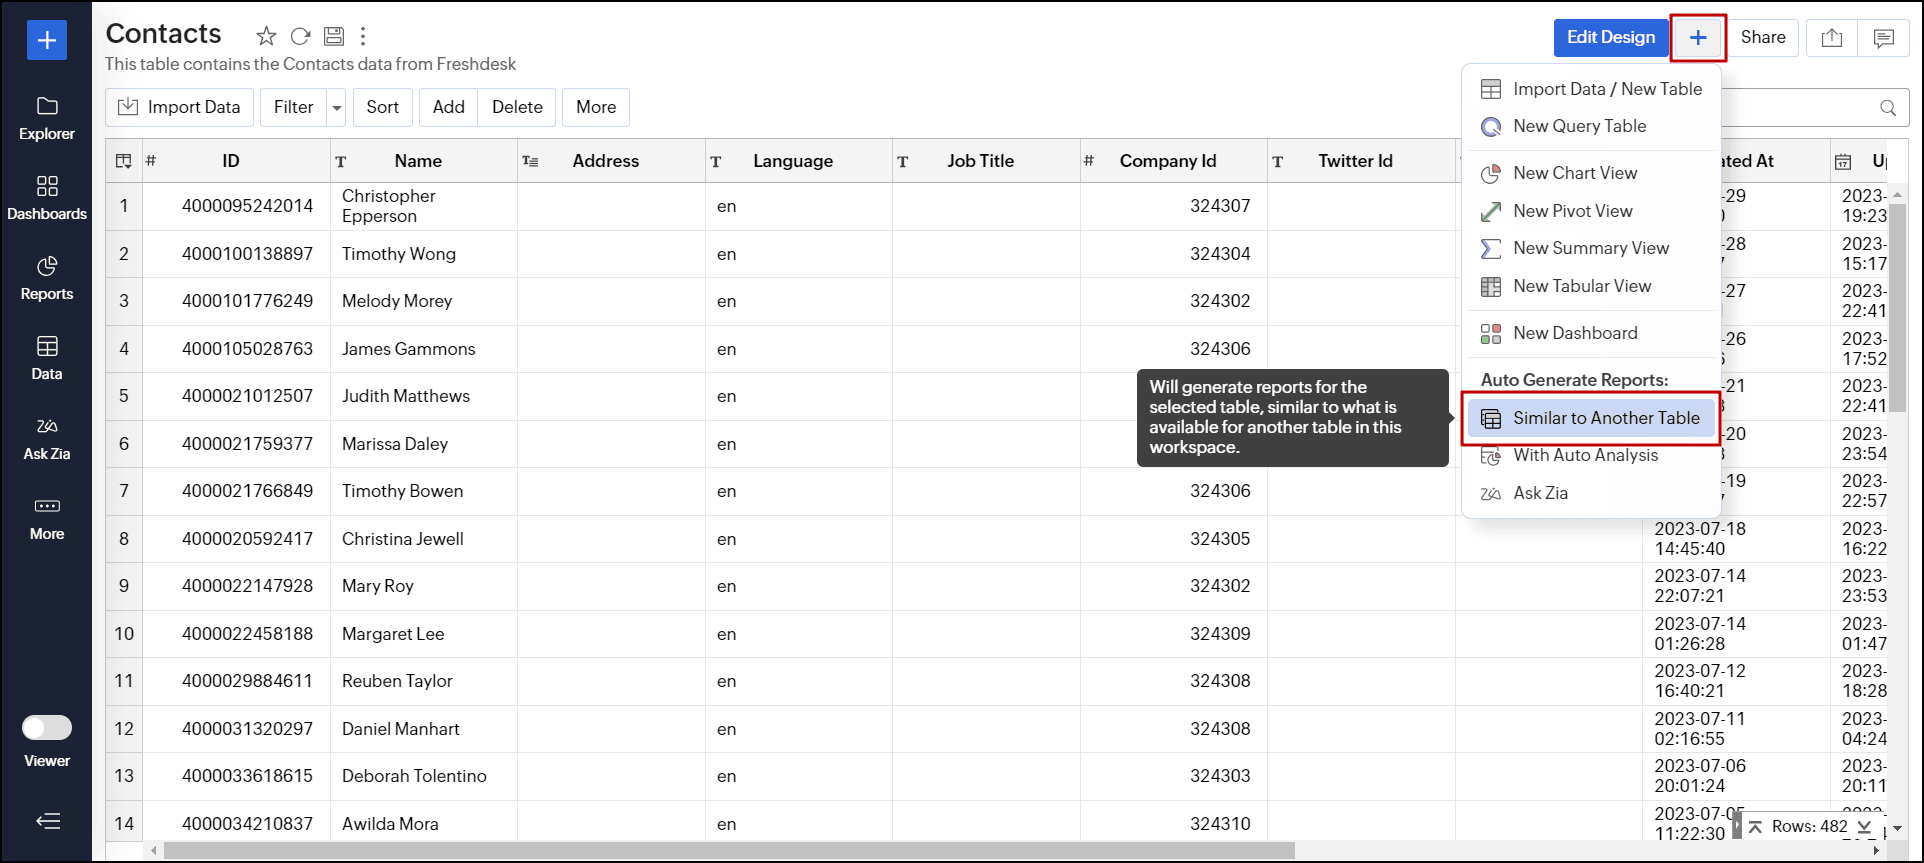Select New Chart View from menu
The width and height of the screenshot is (1924, 863).
[1574, 173]
